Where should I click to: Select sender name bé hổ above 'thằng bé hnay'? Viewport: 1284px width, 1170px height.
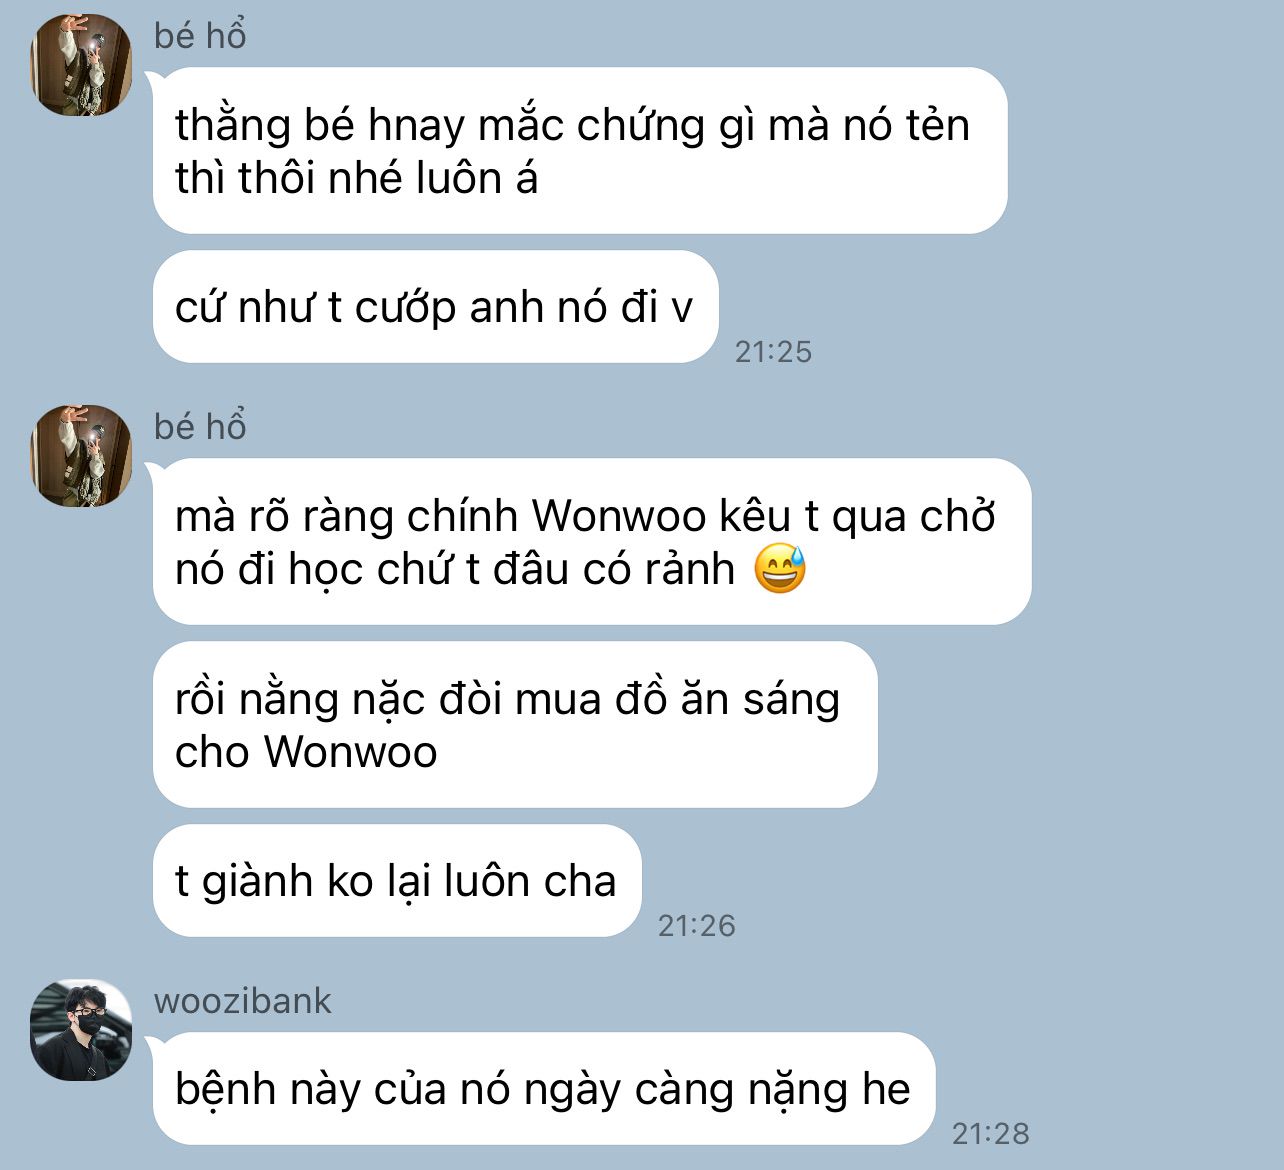point(200,36)
